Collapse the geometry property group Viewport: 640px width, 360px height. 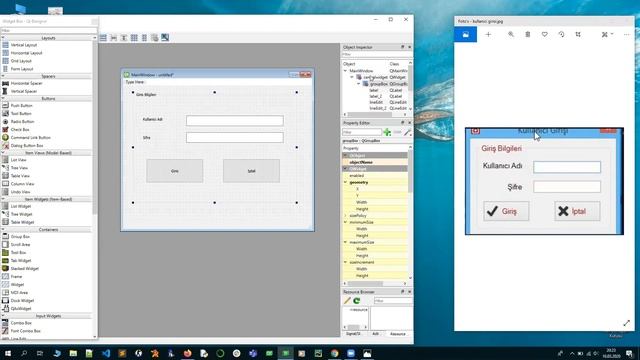point(345,182)
